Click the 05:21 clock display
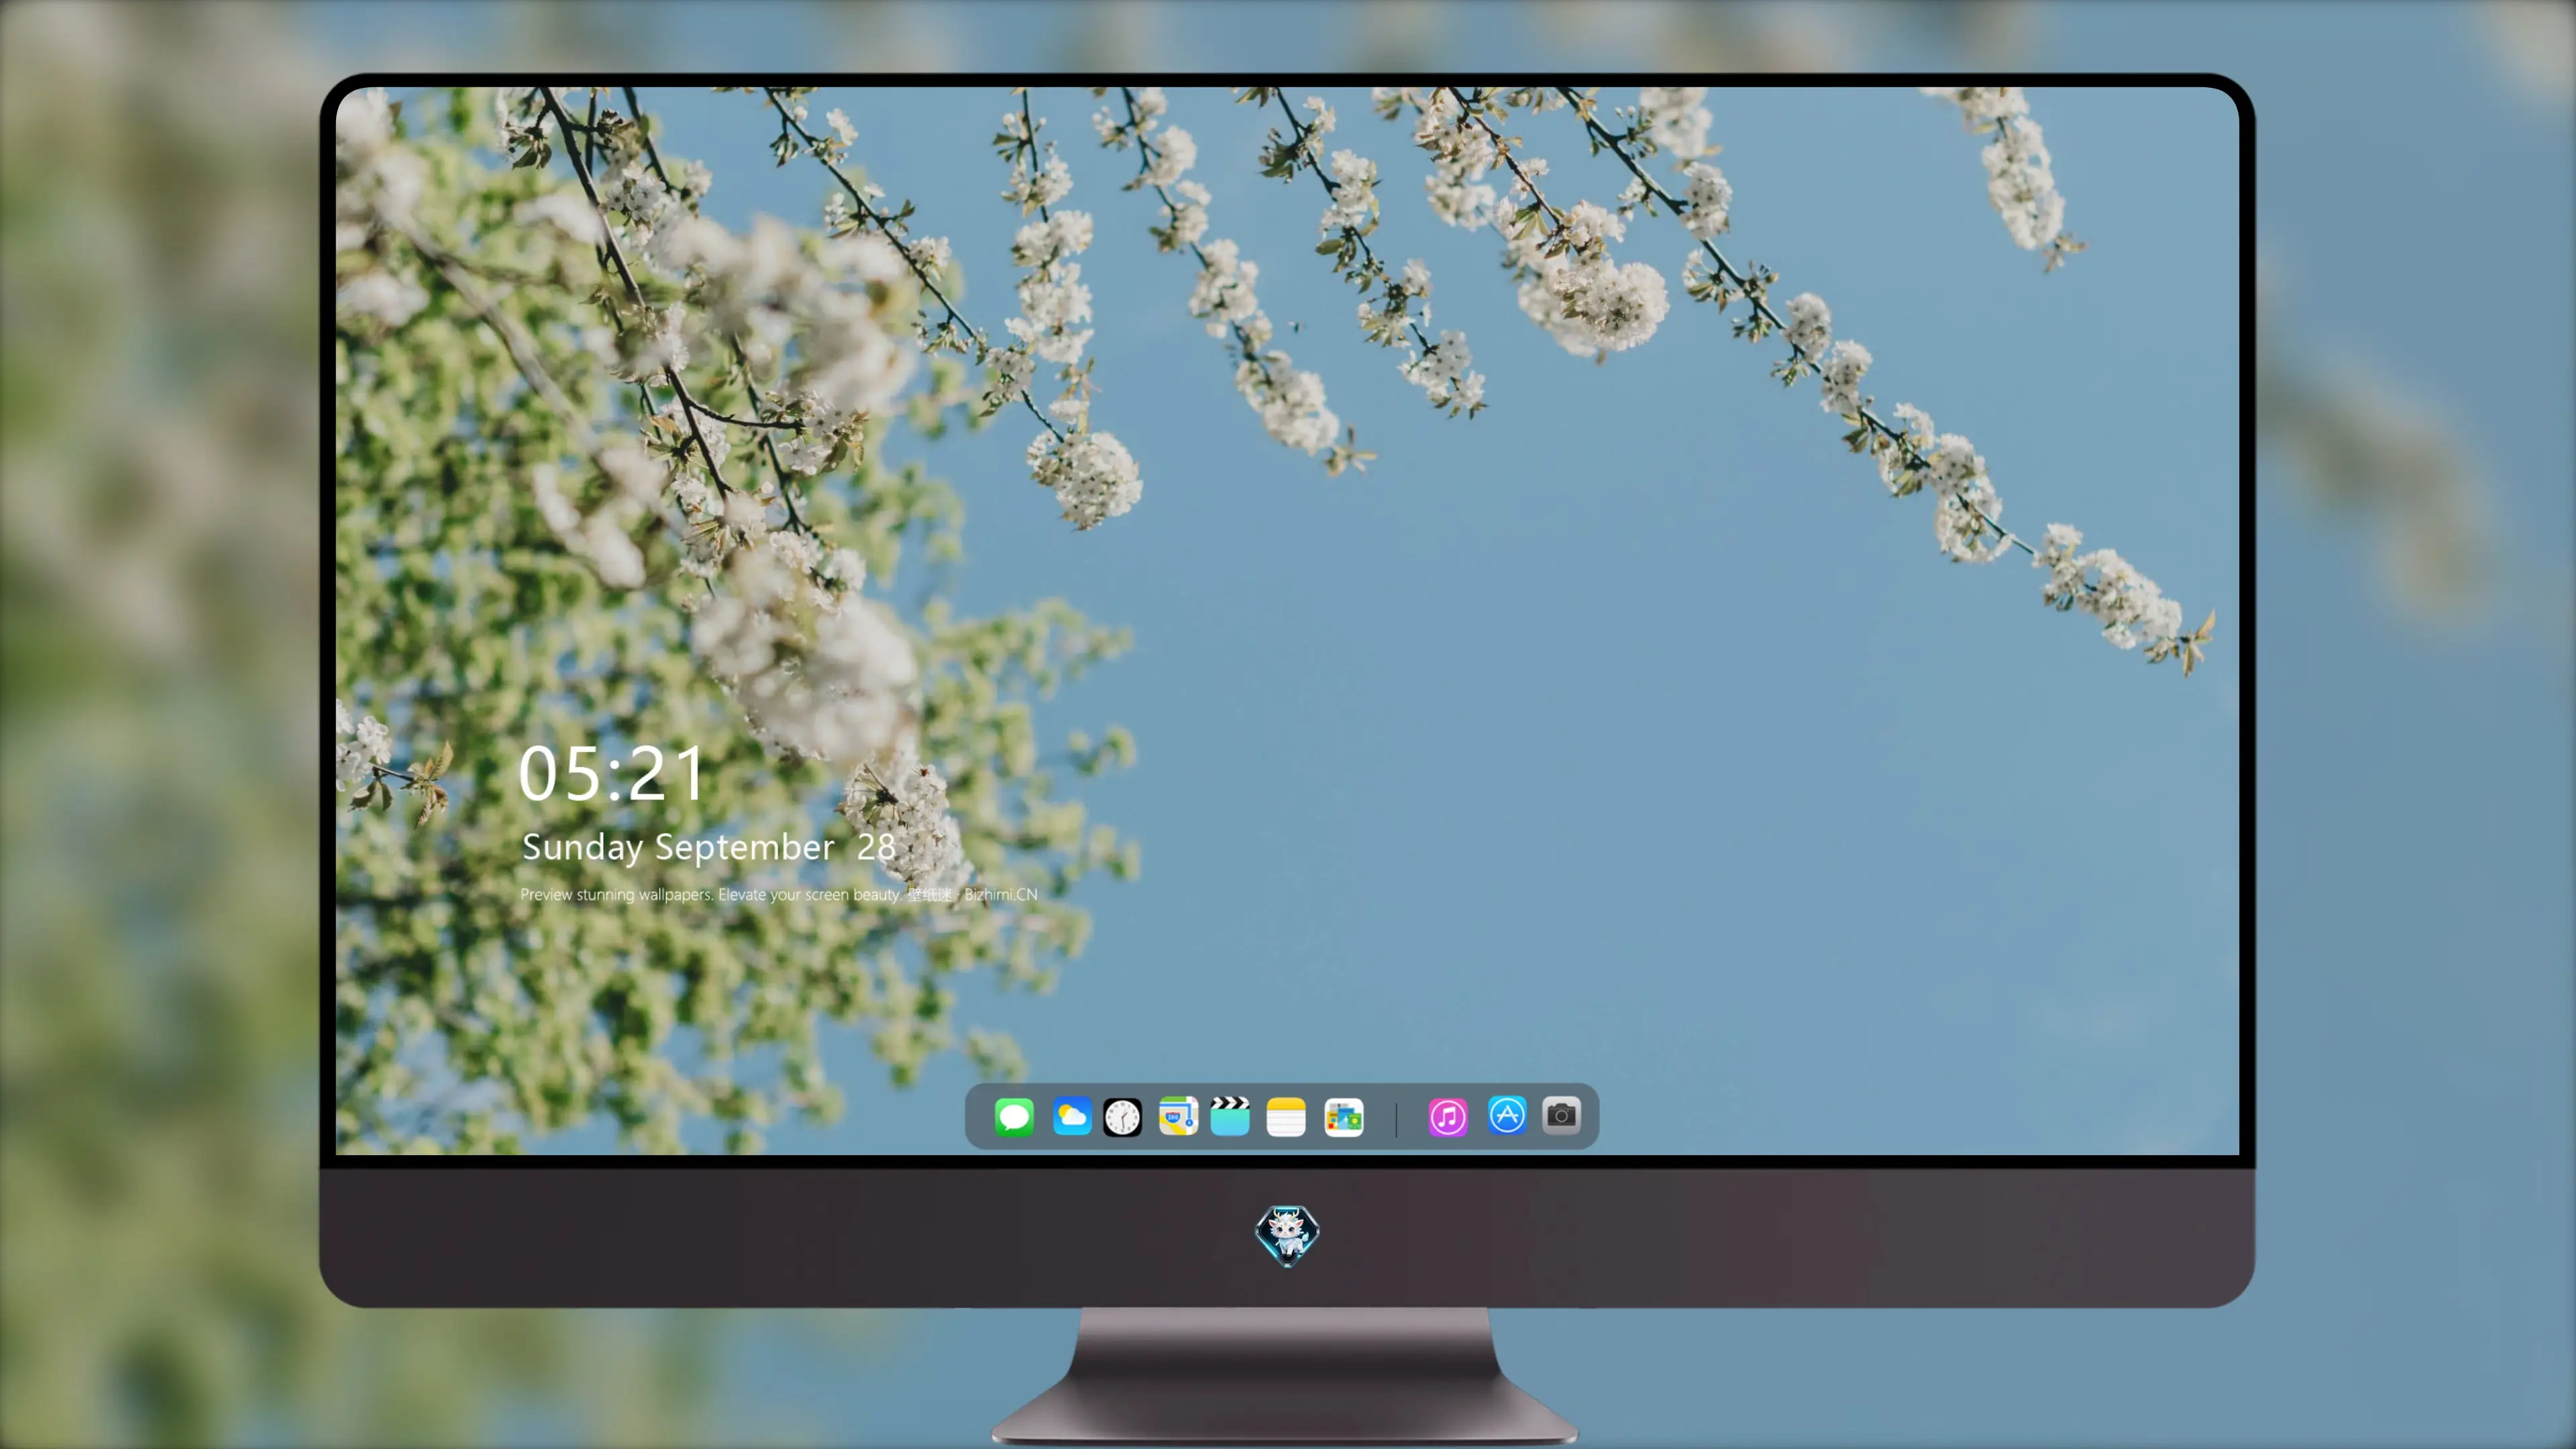The image size is (2576, 1449). (x=611, y=774)
